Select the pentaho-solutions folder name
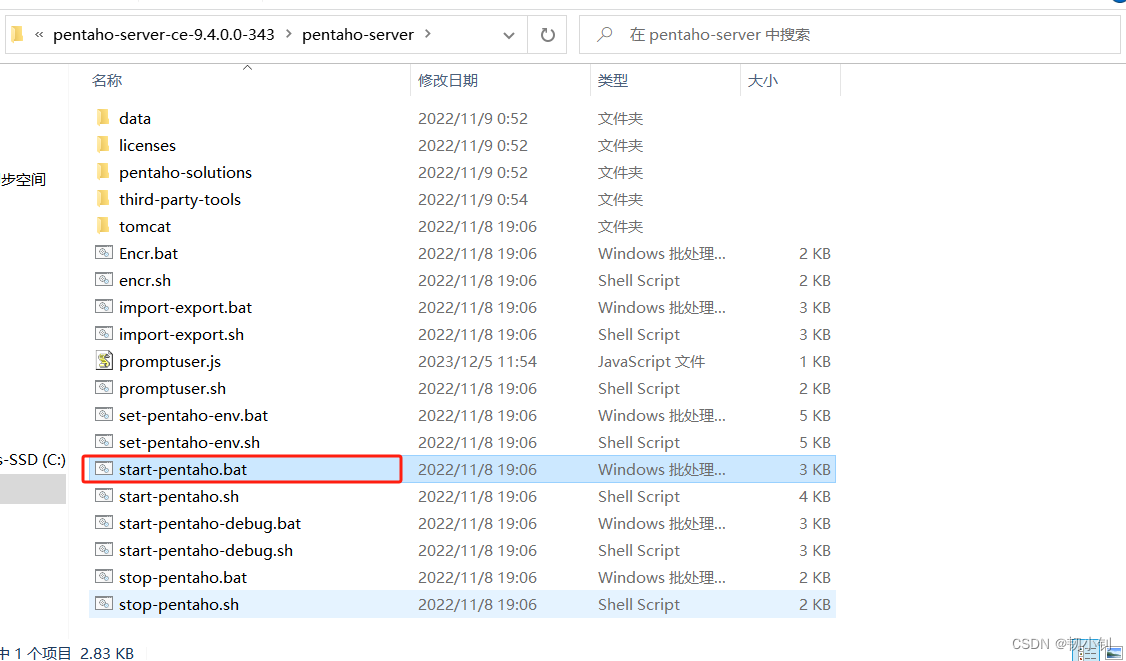The image size is (1126, 661). pos(185,172)
